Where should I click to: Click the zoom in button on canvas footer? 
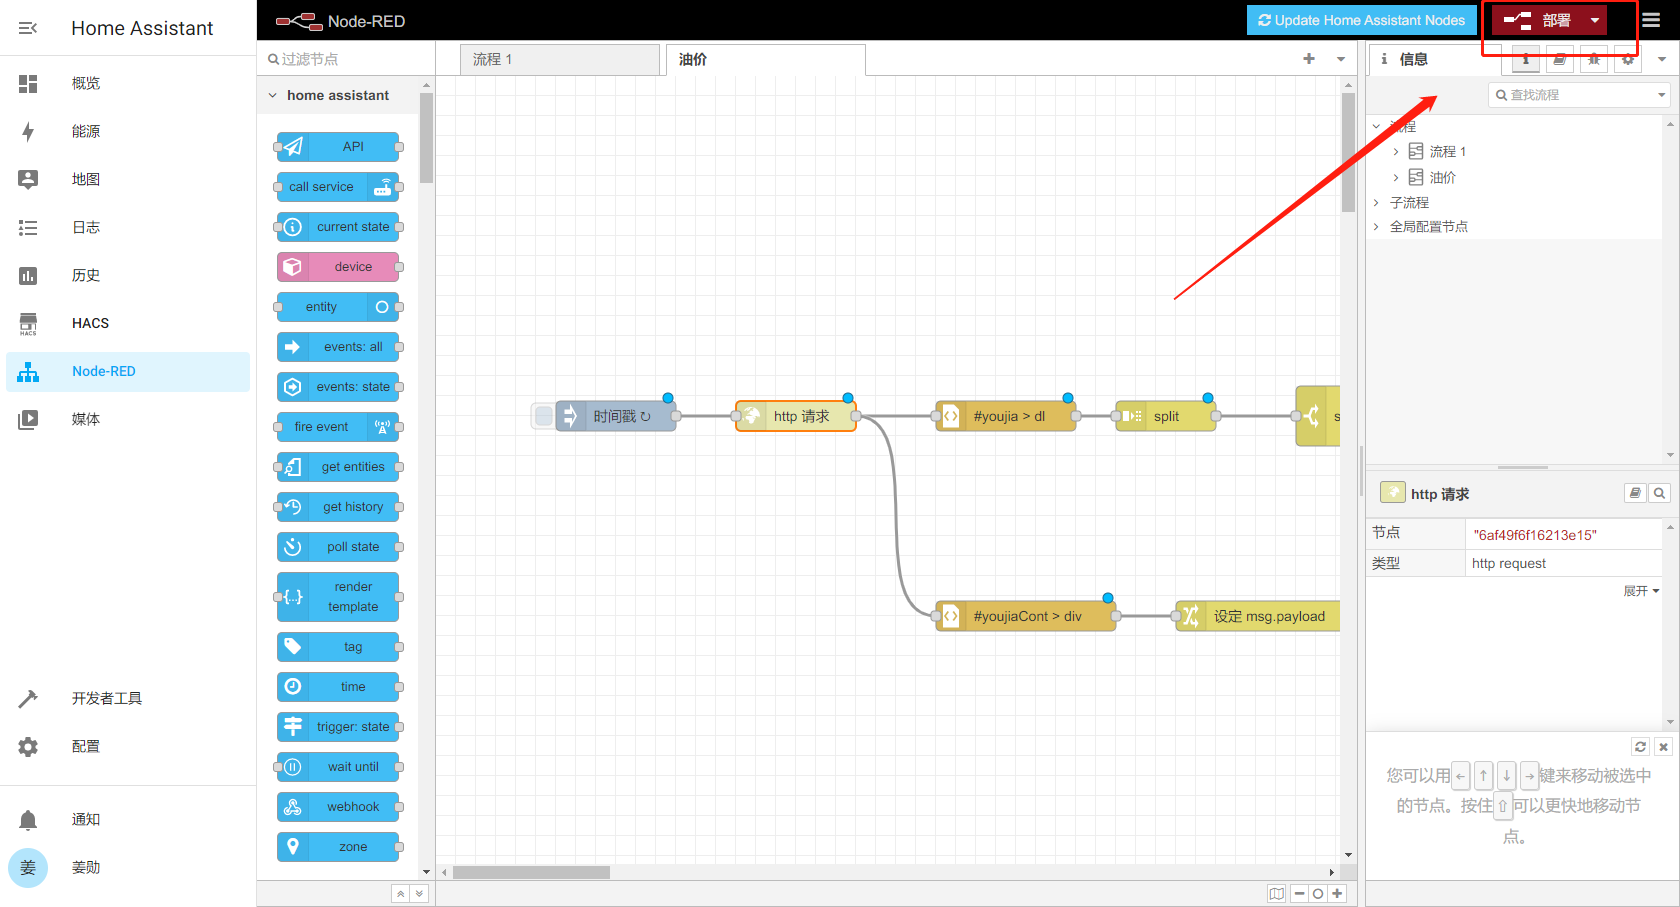click(1337, 893)
